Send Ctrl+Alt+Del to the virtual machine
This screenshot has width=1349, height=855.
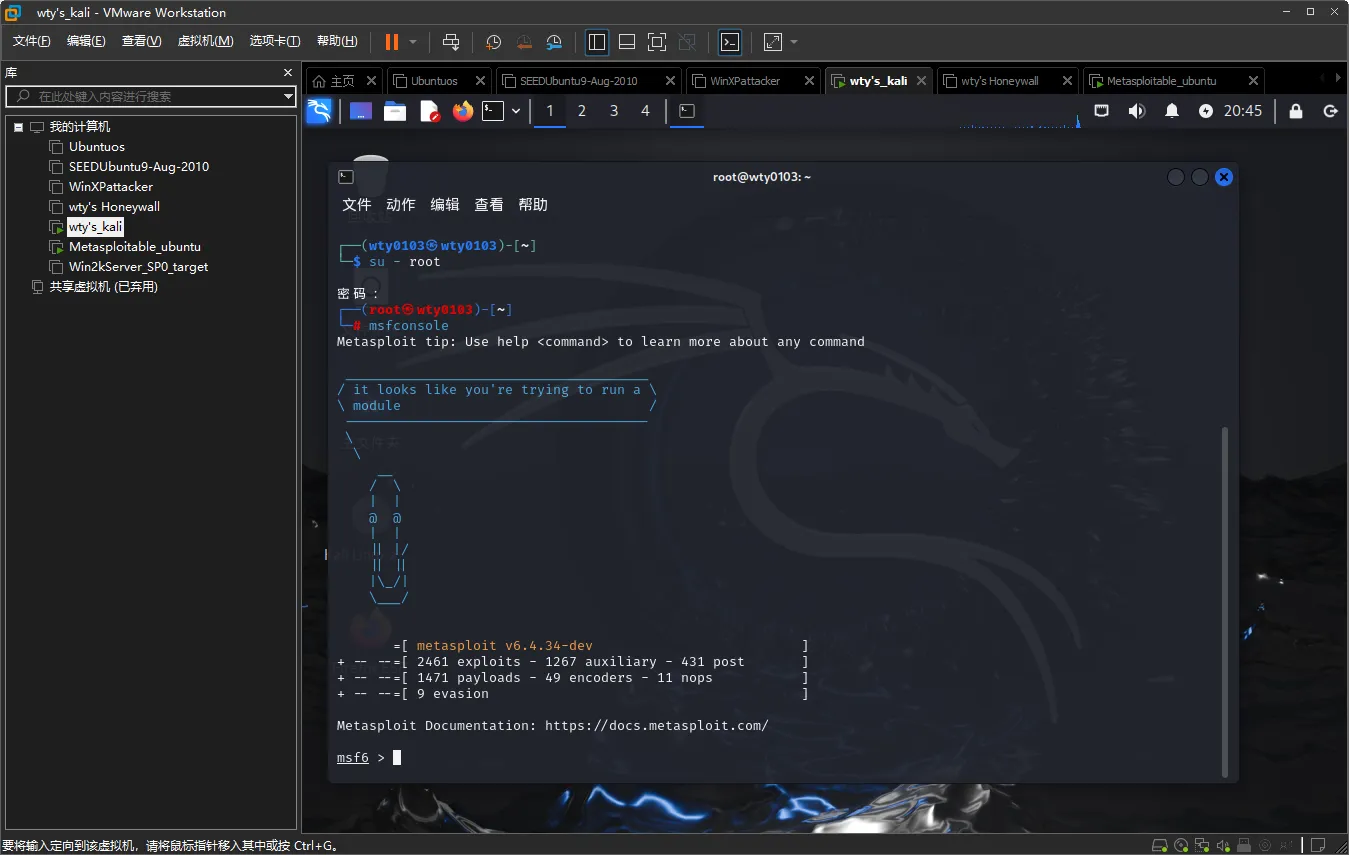pyautogui.click(x=451, y=42)
